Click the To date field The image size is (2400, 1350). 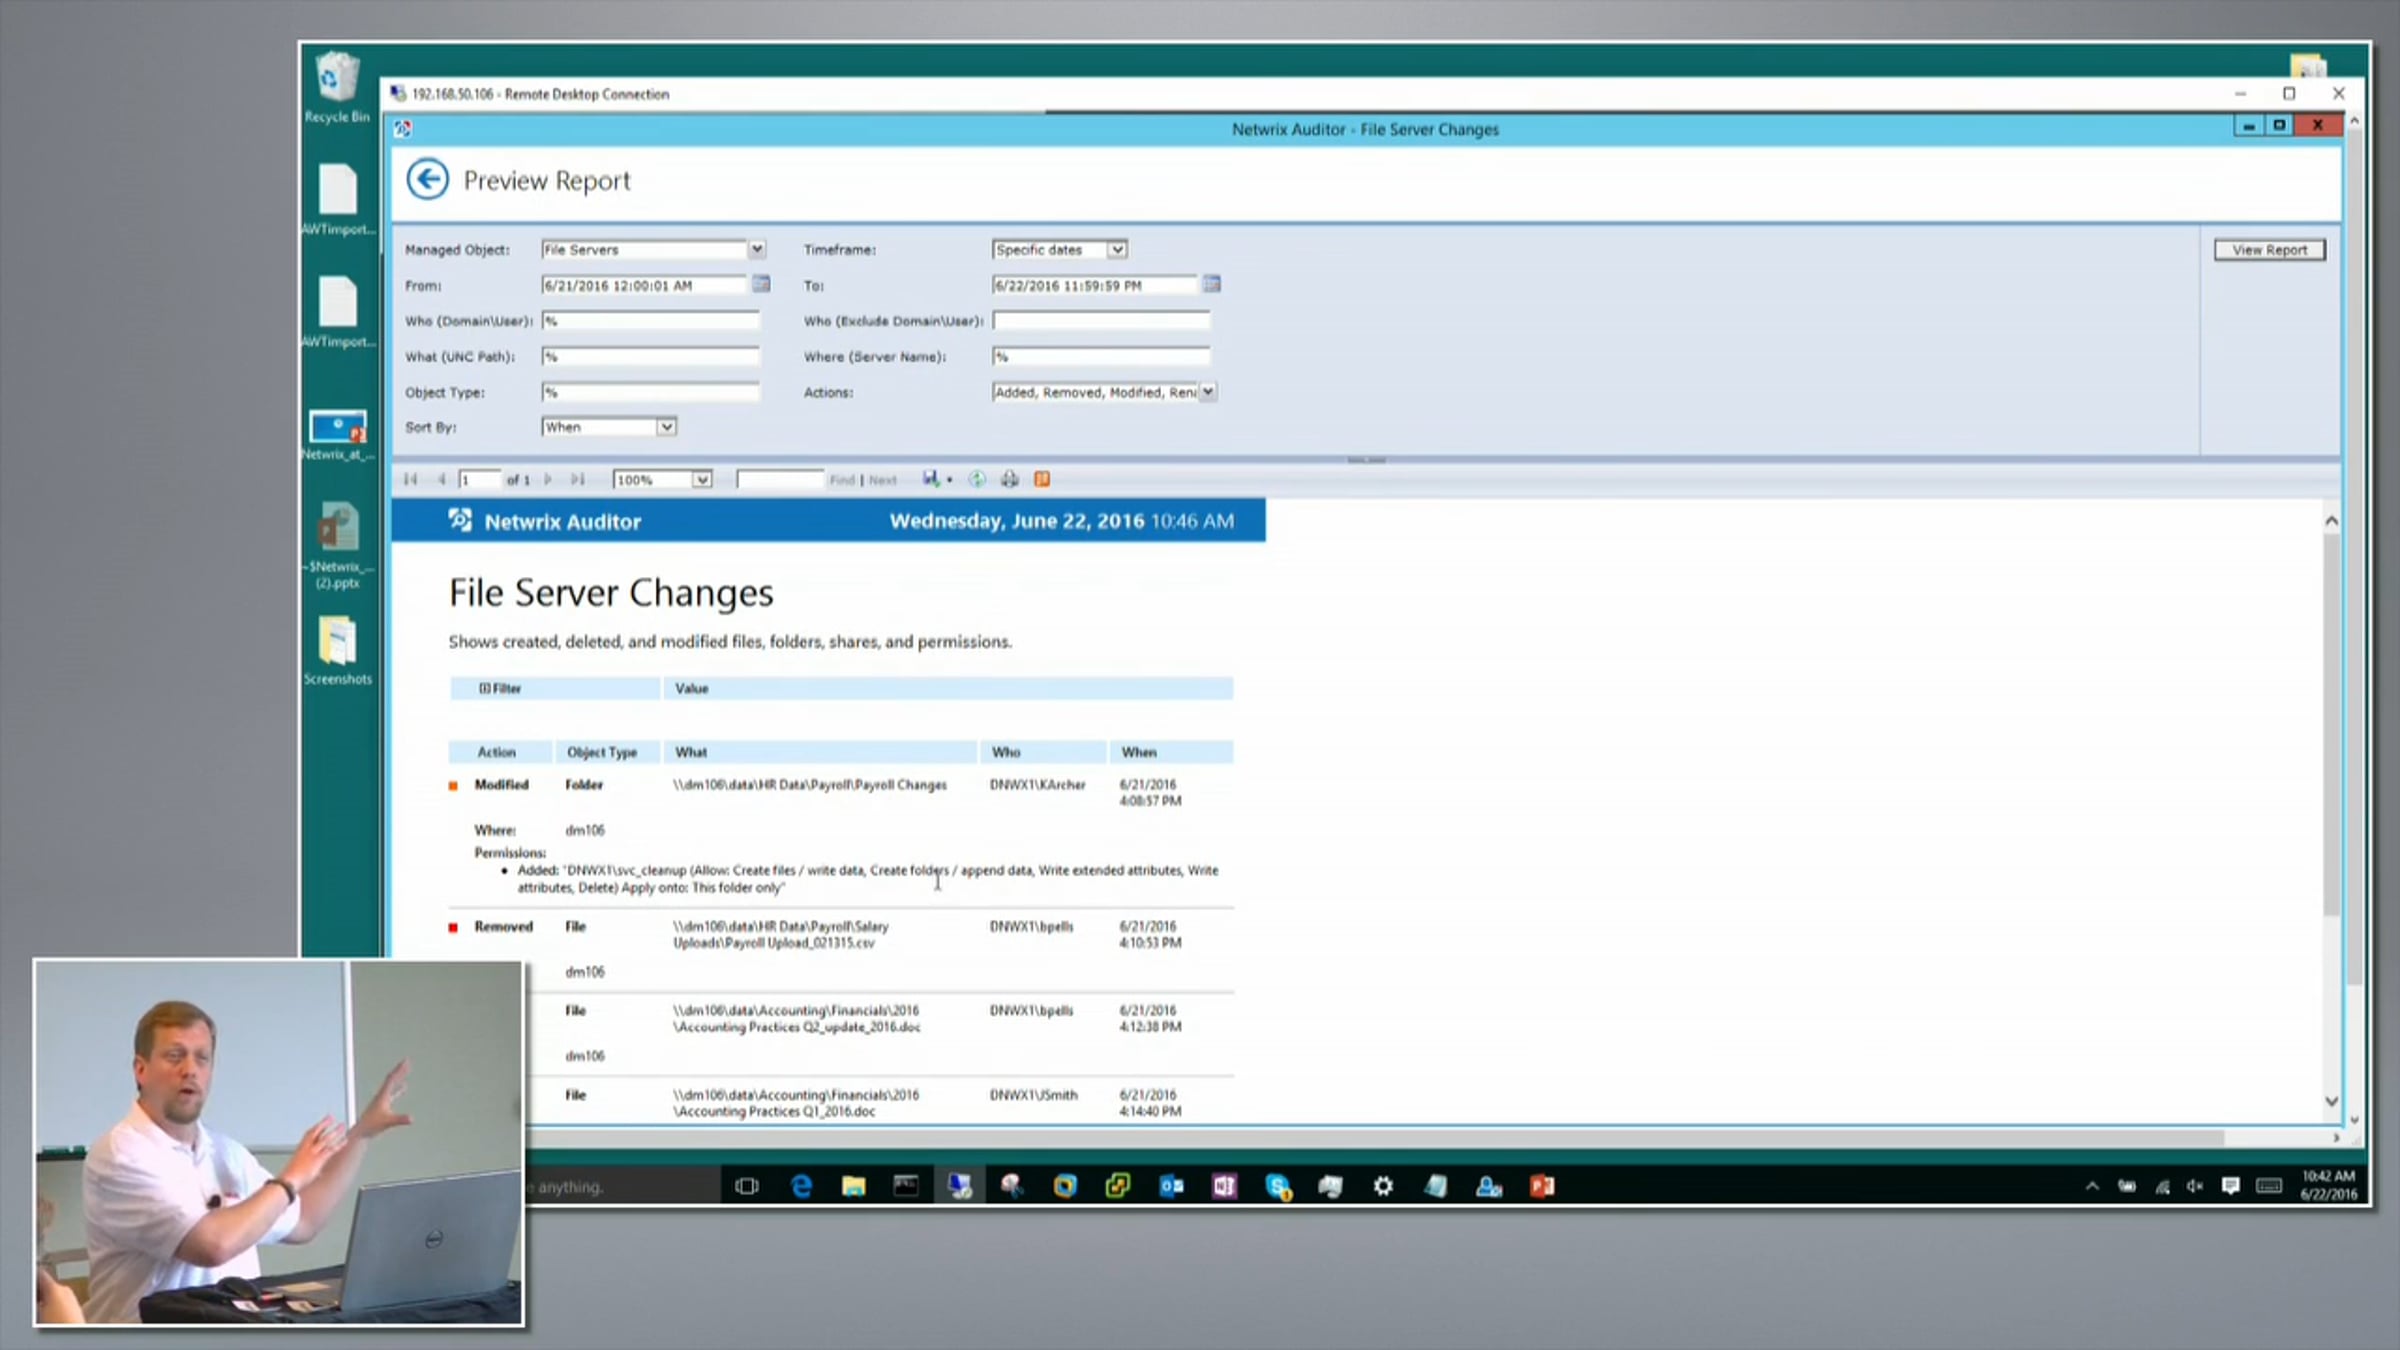[1096, 285]
